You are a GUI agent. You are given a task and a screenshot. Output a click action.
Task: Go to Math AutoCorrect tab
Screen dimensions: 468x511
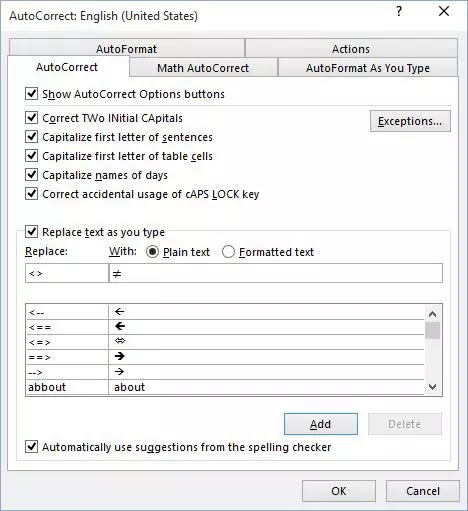point(203,68)
